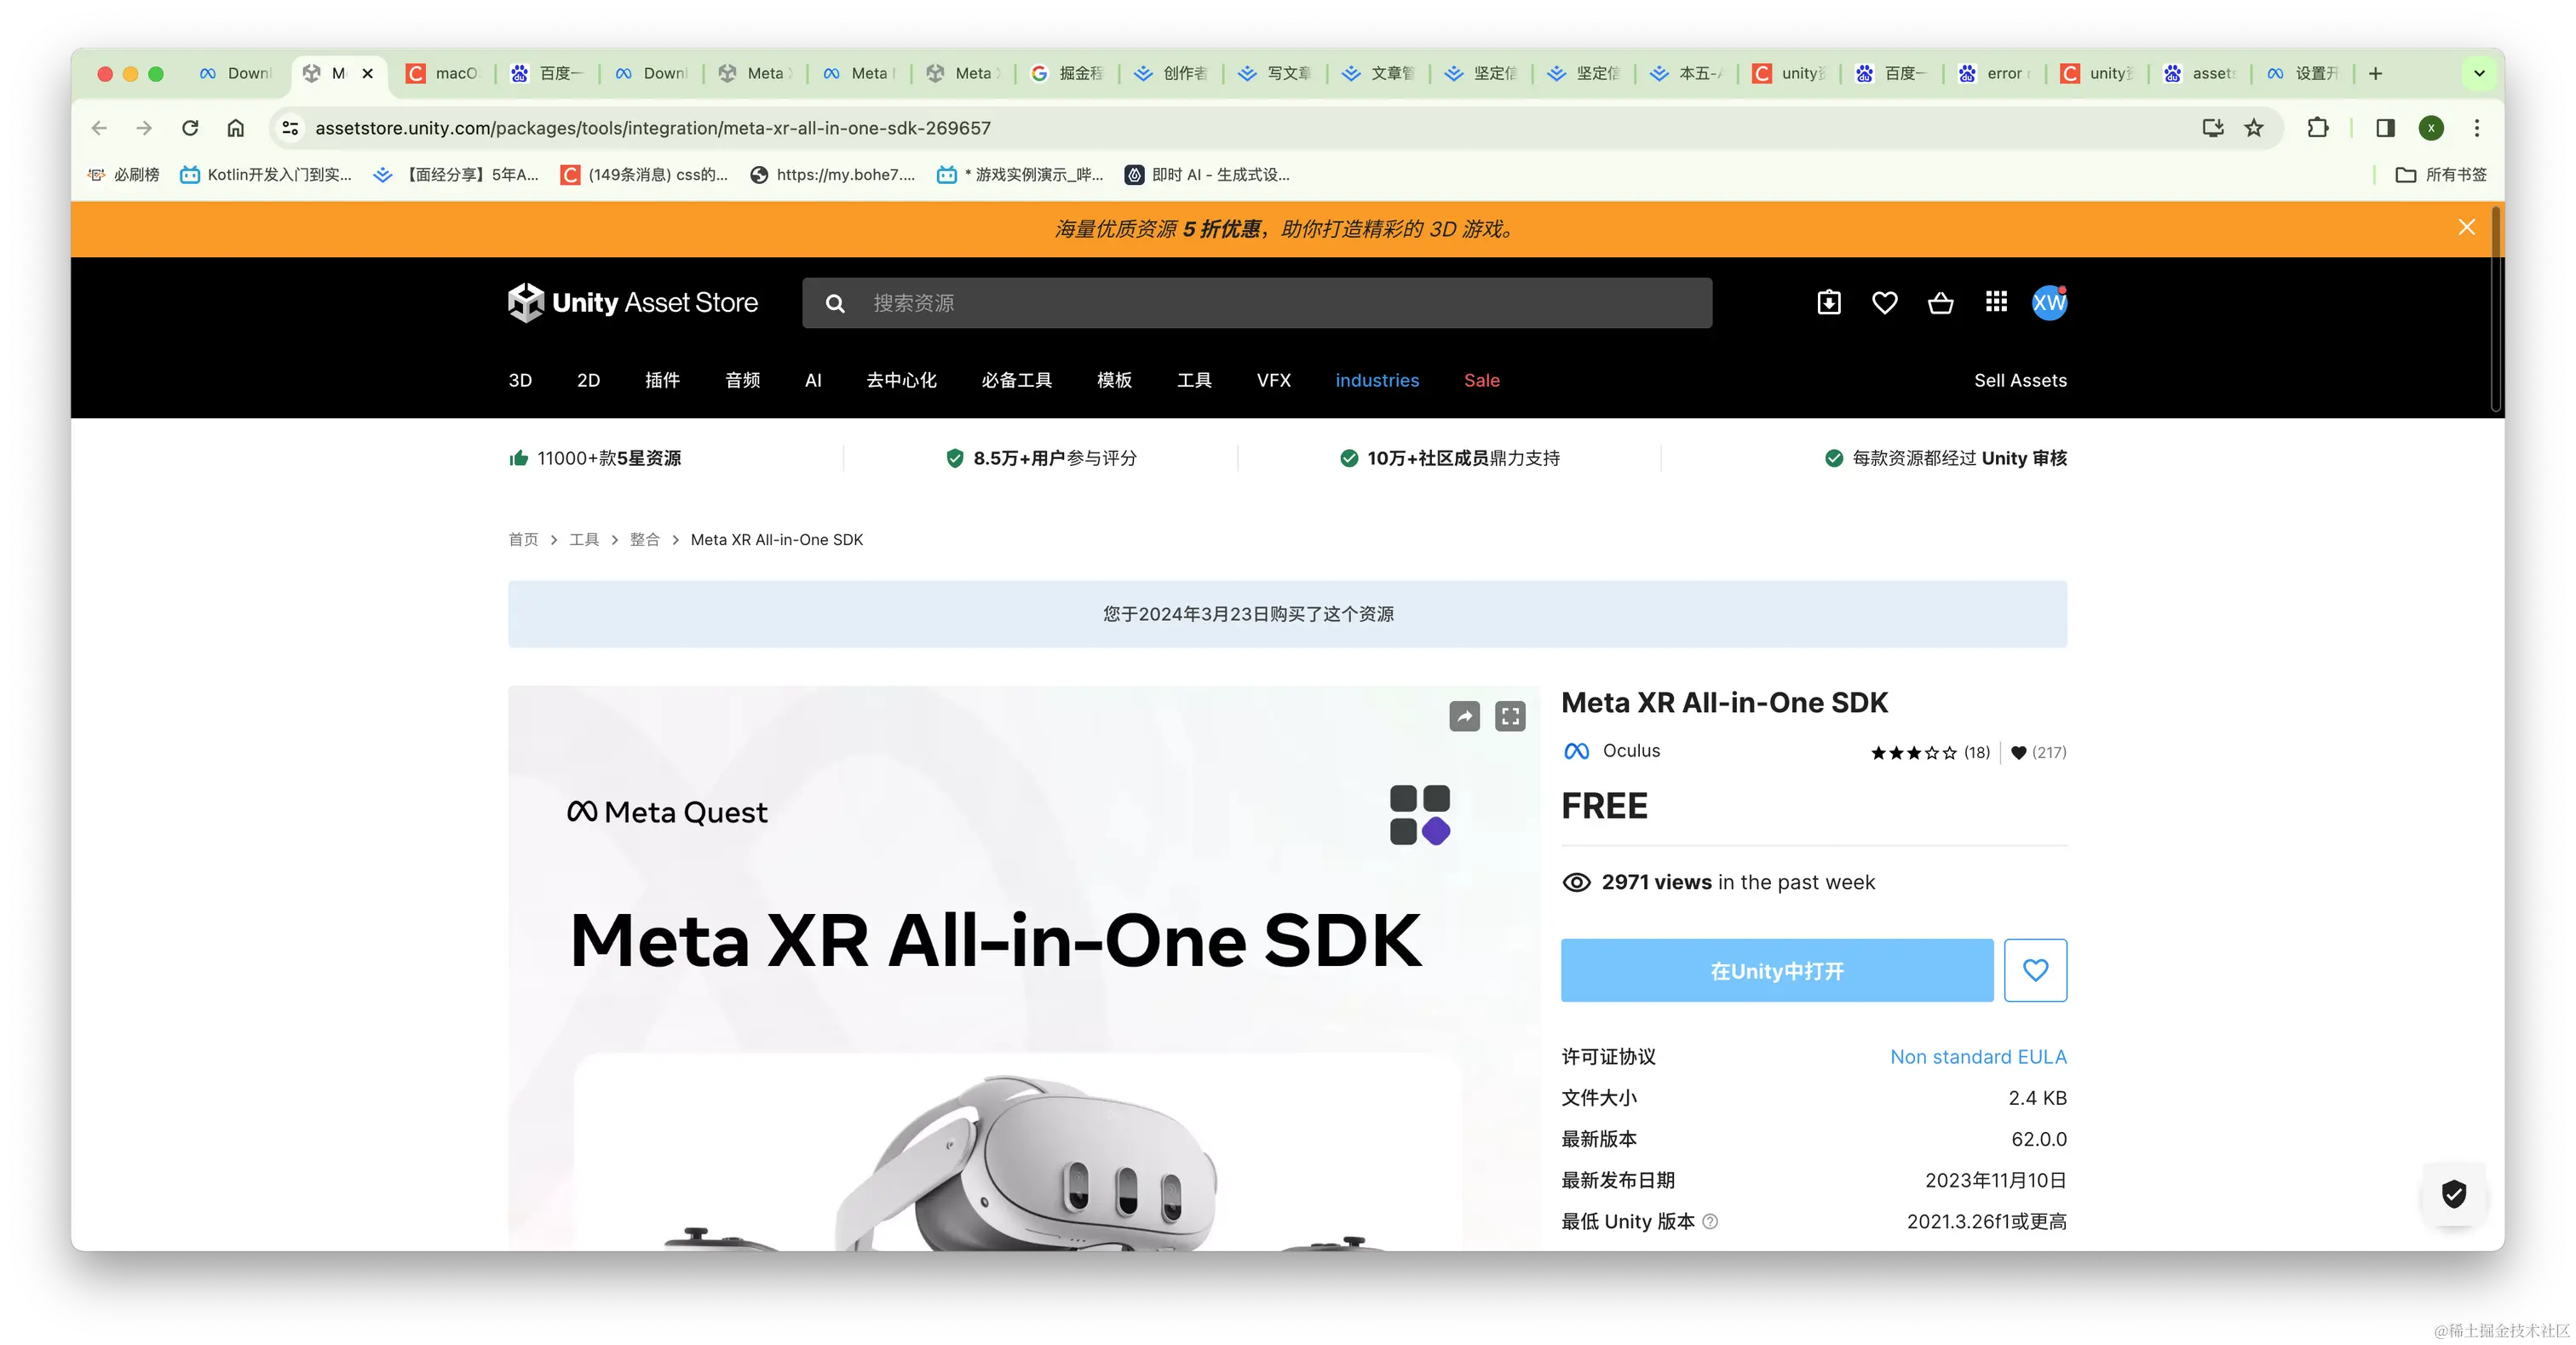
Task: Open the apps grid icon in header
Action: (x=1996, y=302)
